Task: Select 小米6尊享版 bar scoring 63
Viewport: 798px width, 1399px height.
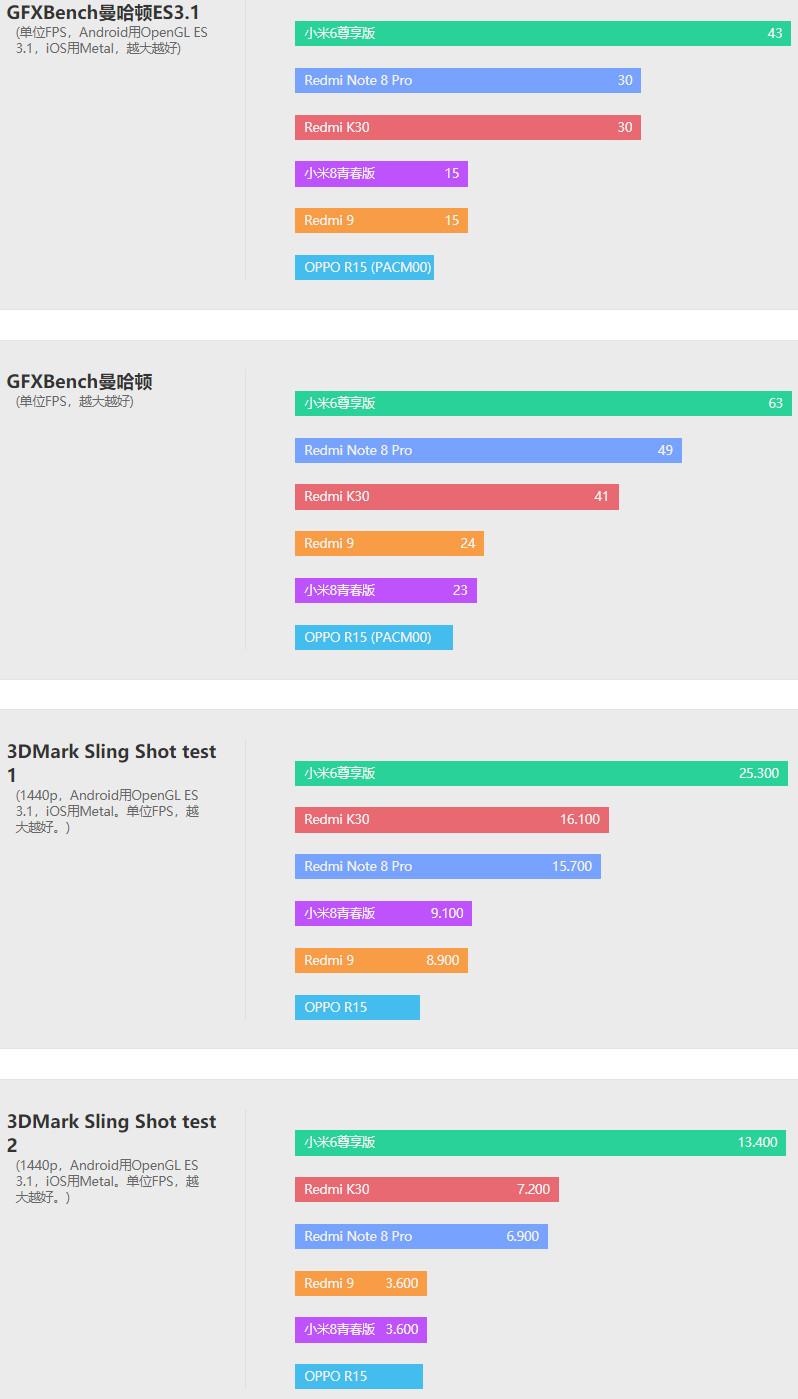Action: click(543, 403)
